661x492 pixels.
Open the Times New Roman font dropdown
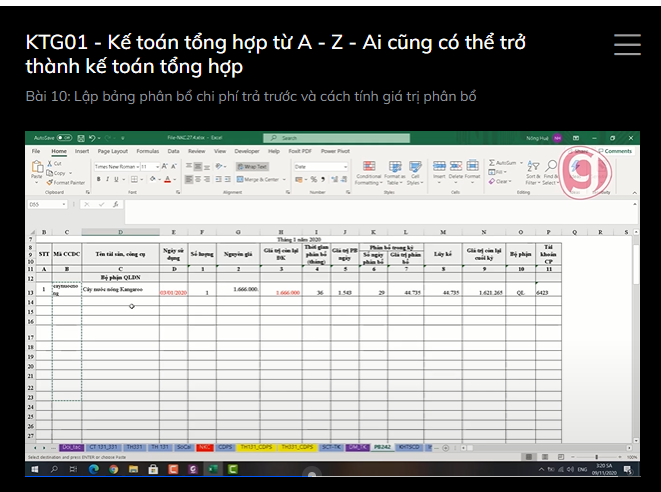coord(118,167)
